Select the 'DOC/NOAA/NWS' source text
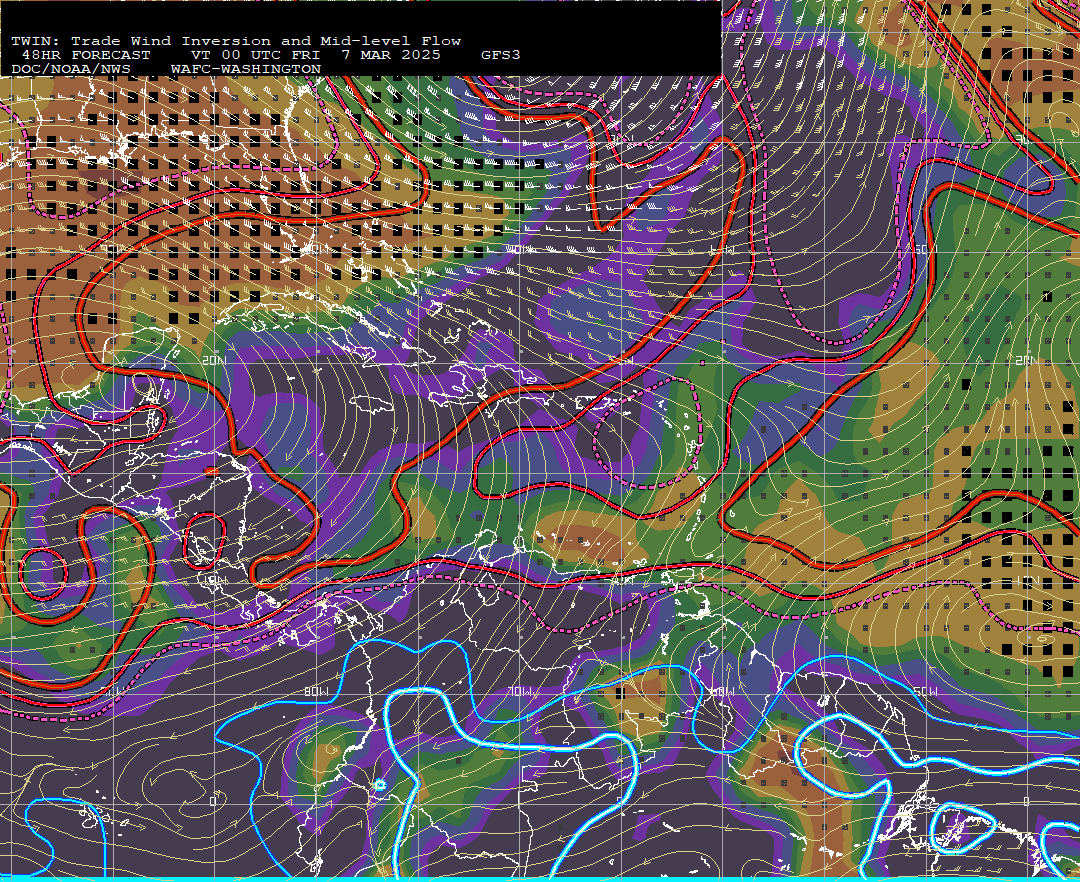This screenshot has width=1080, height=882. (71, 70)
